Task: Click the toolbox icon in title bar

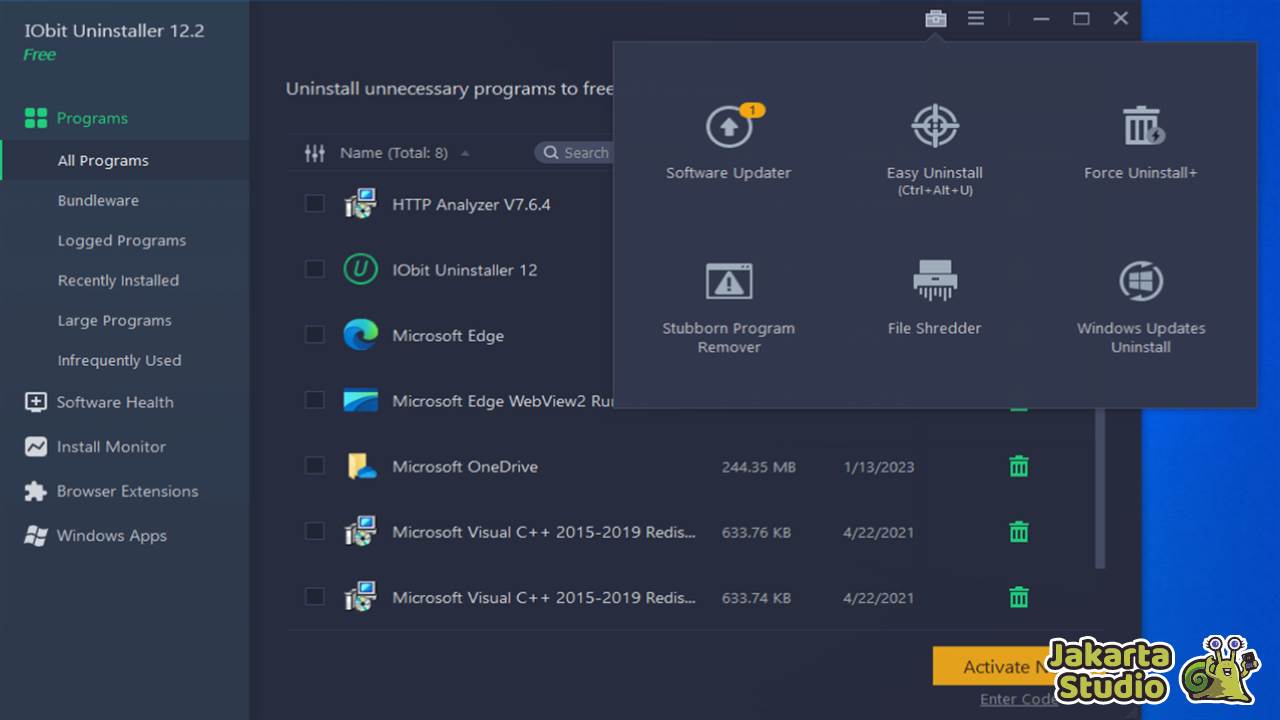Action: click(935, 19)
